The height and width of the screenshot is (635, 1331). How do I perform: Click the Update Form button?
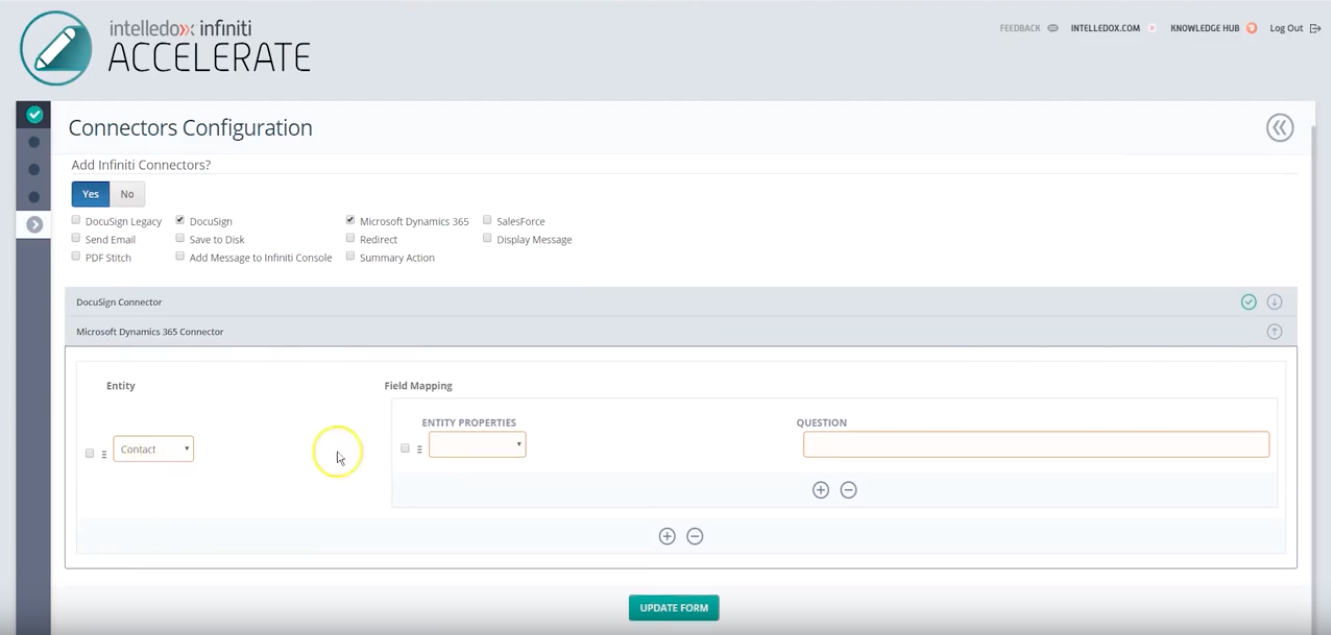click(673, 607)
